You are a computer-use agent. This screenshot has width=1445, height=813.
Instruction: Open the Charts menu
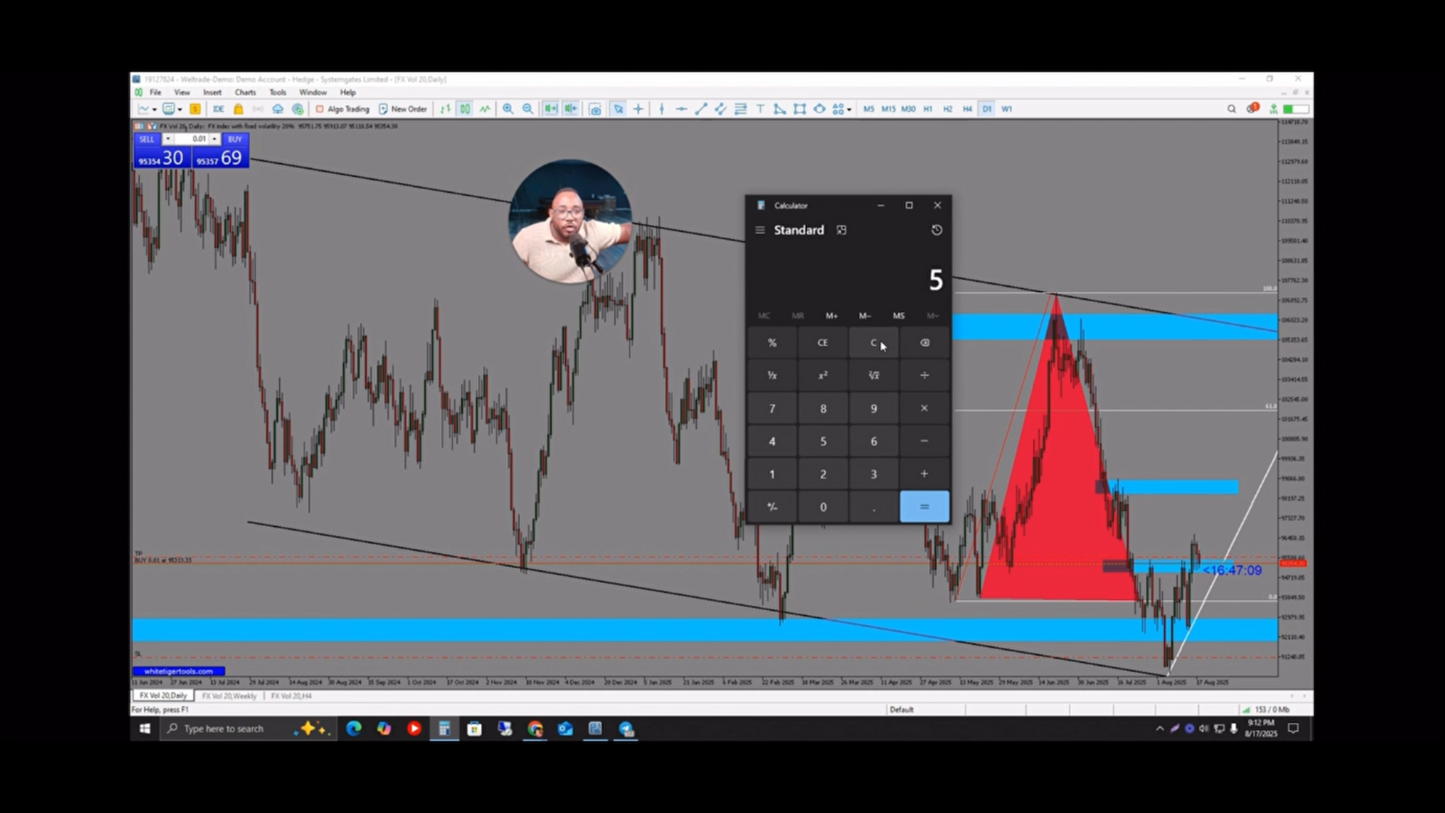(x=245, y=92)
